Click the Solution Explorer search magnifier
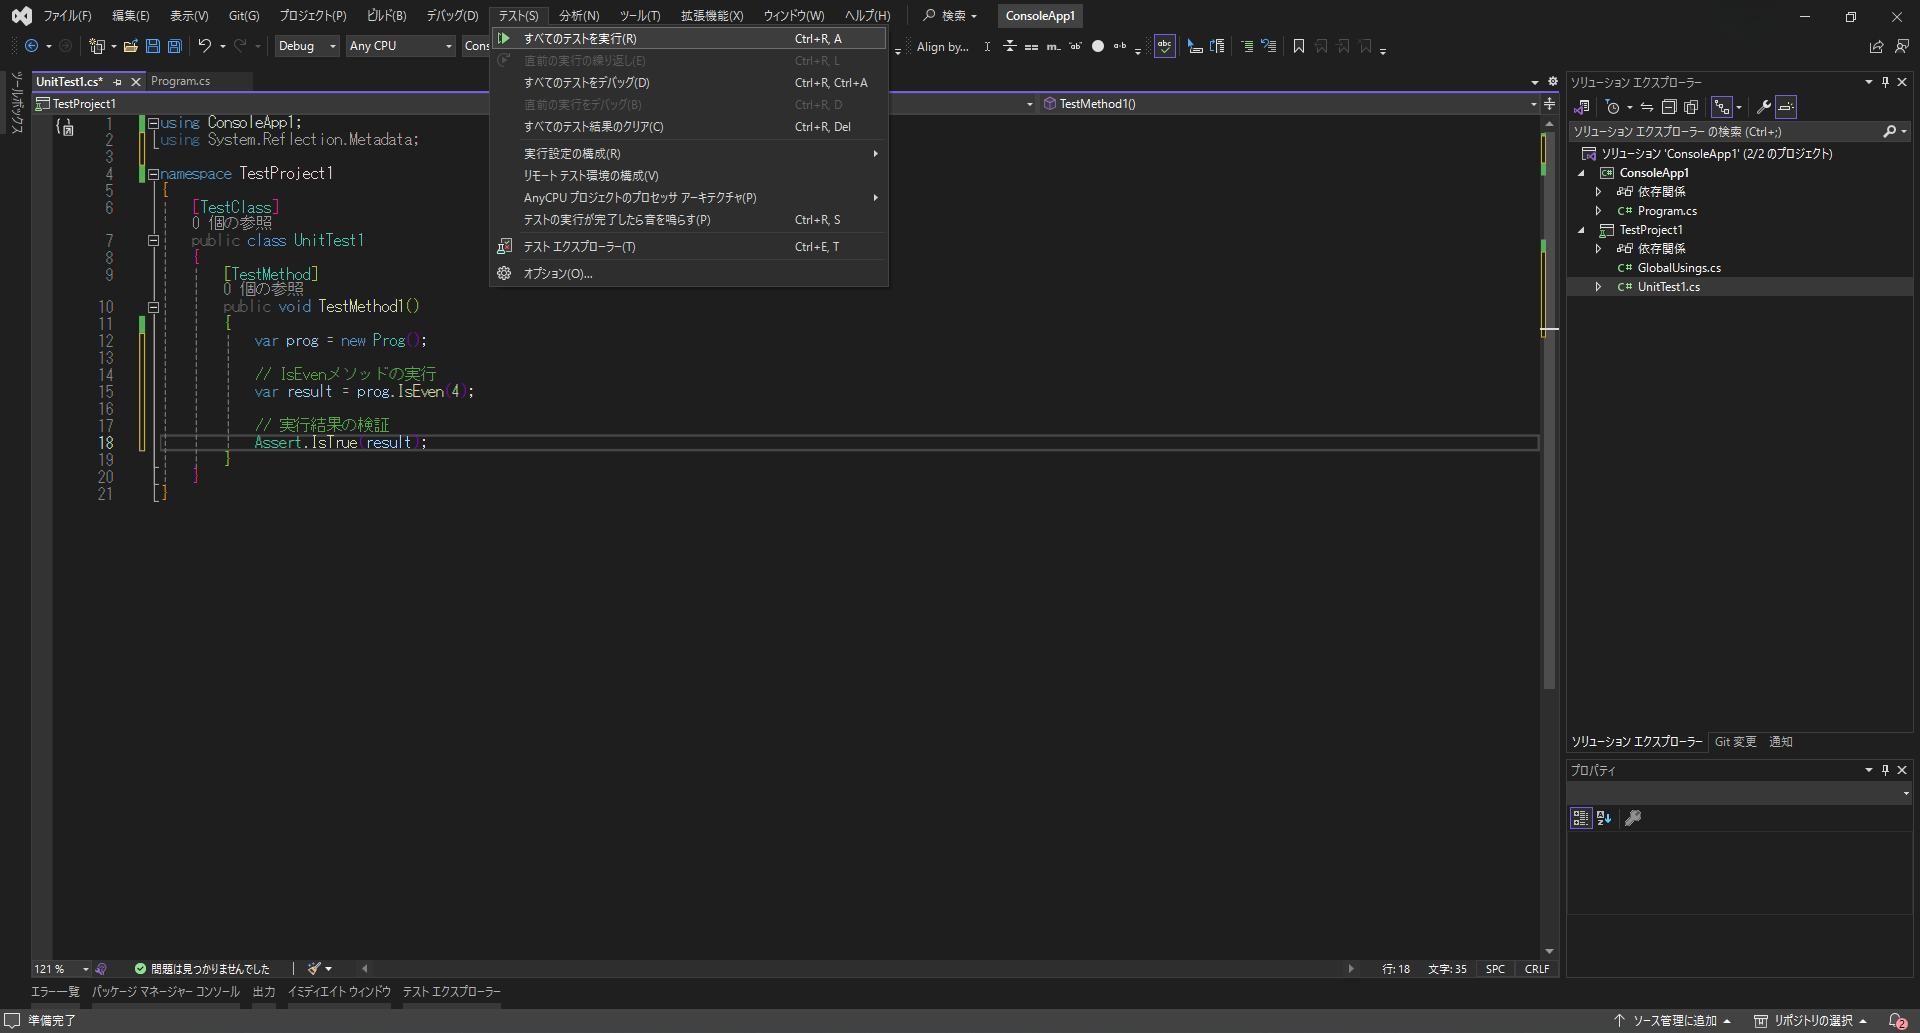This screenshot has height=1033, width=1920. click(1893, 131)
